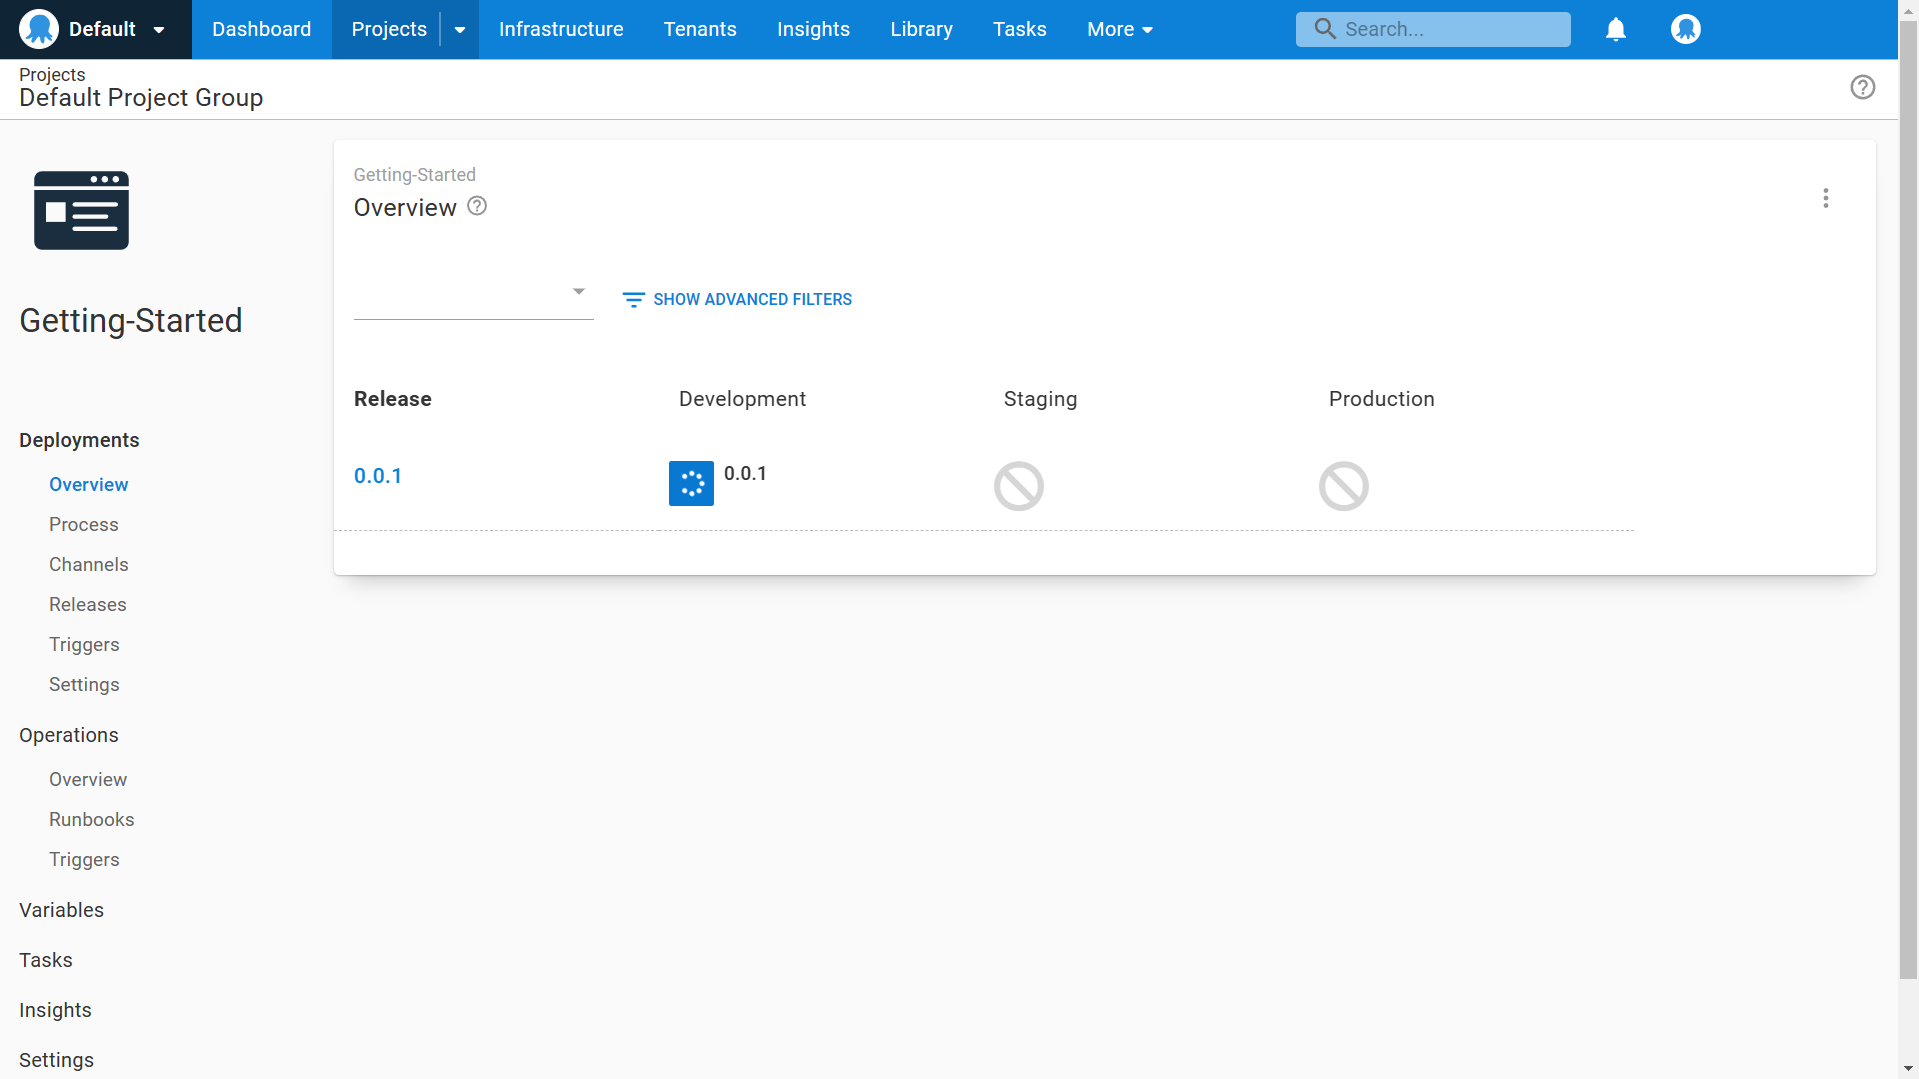
Task: Click the Octopus Deploy logo
Action: click(x=38, y=29)
